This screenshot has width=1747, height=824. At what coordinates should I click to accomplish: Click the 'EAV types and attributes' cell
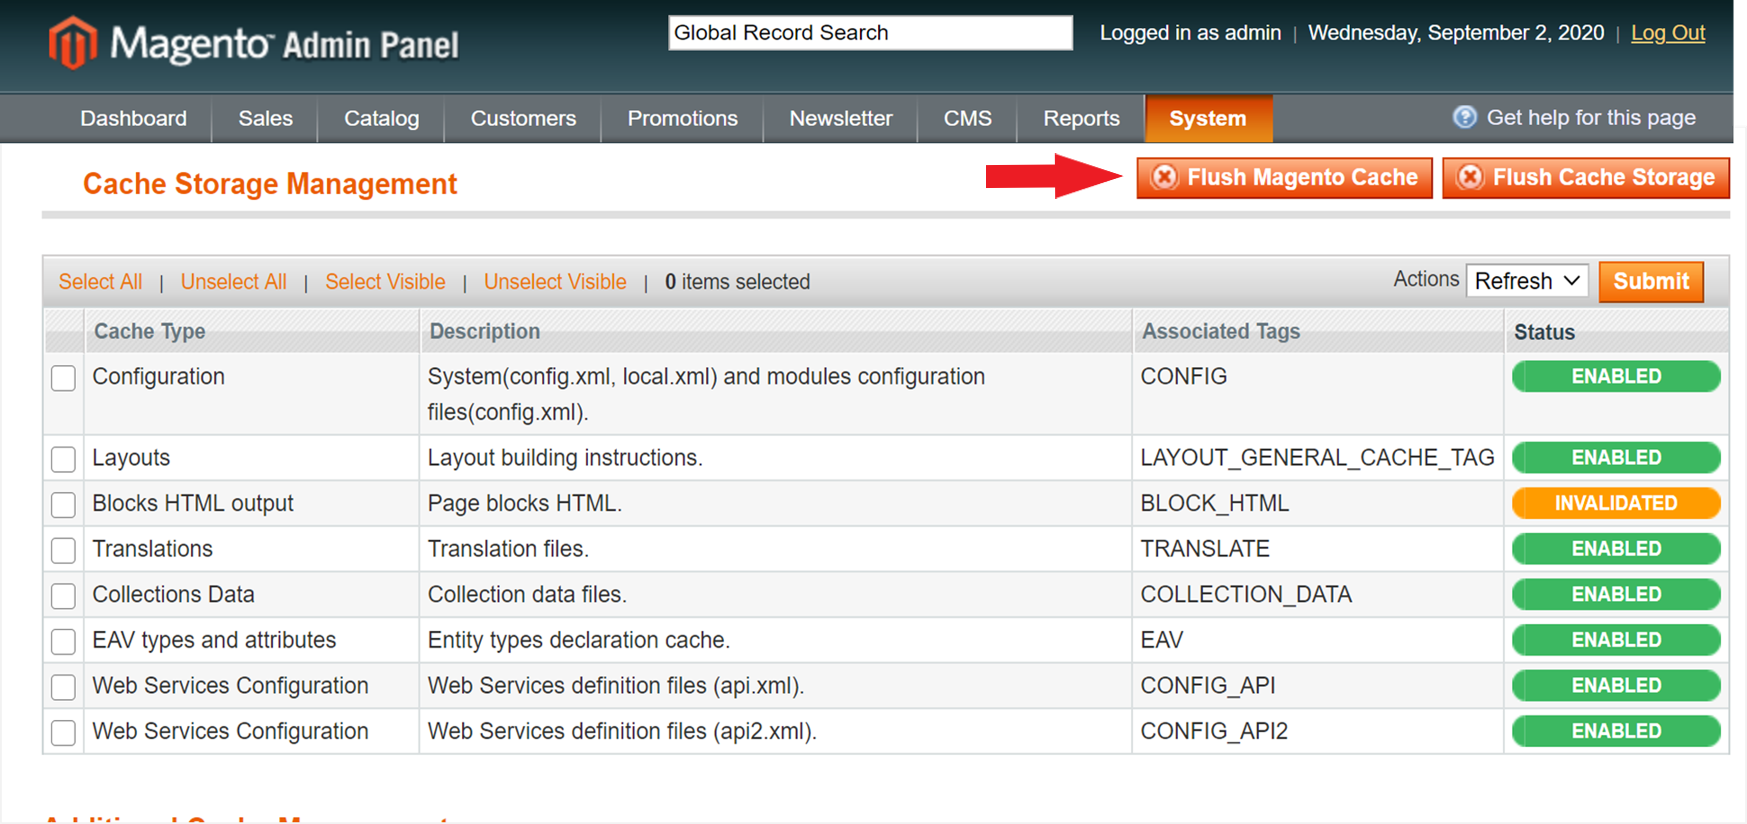pos(251,640)
